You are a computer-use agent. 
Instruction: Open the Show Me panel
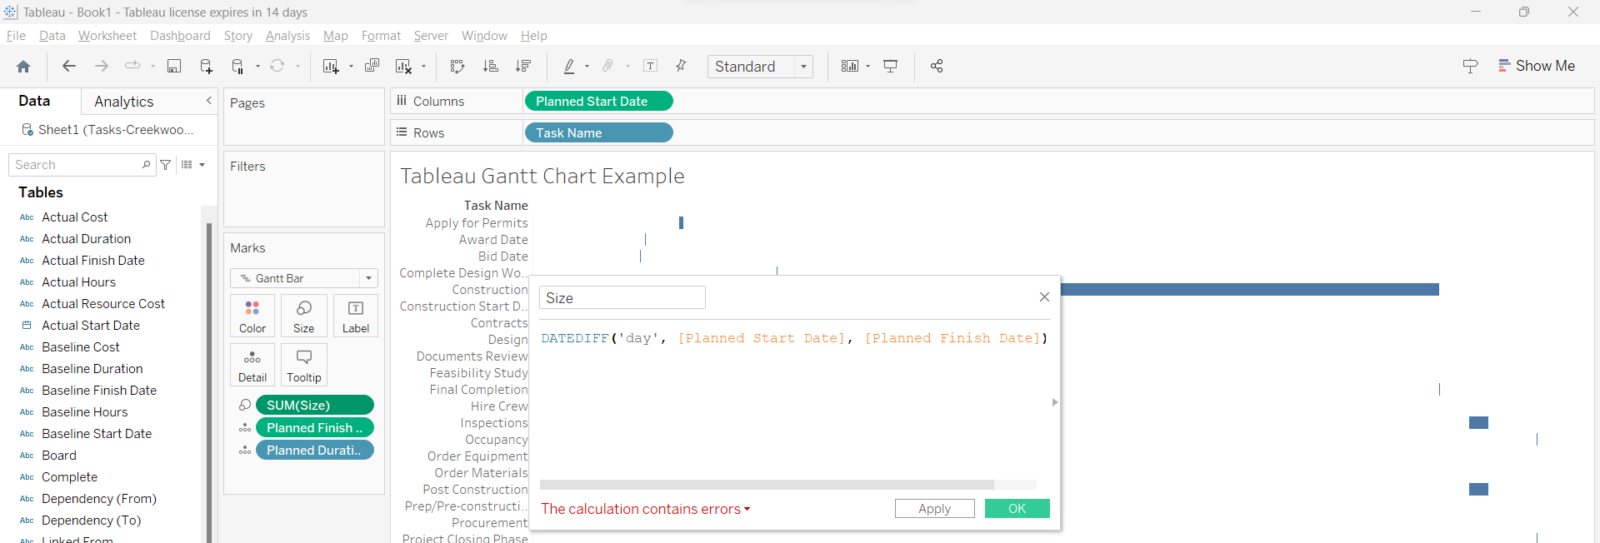click(x=1537, y=66)
